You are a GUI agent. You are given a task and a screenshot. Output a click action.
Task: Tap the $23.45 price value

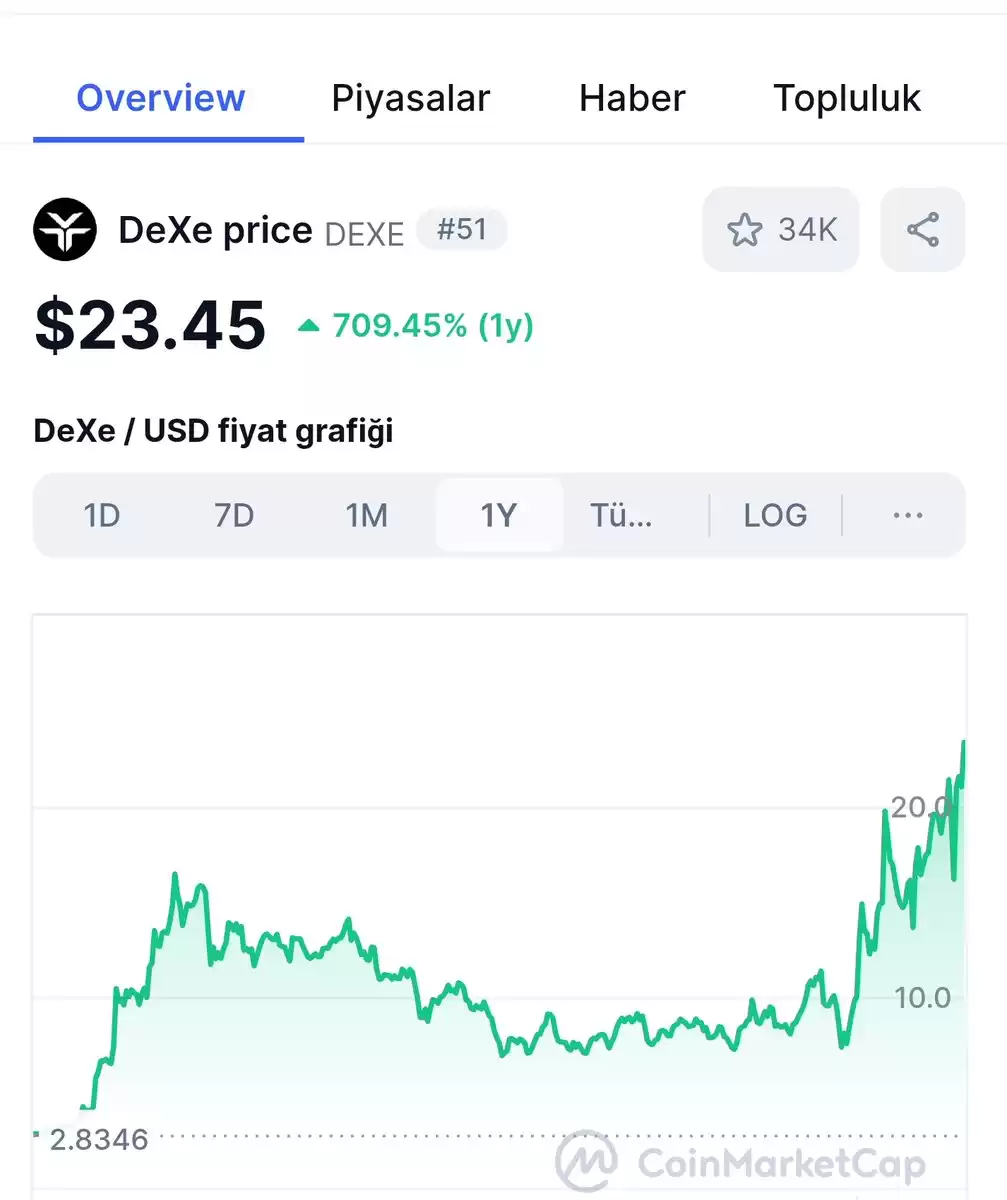[x=150, y=326]
